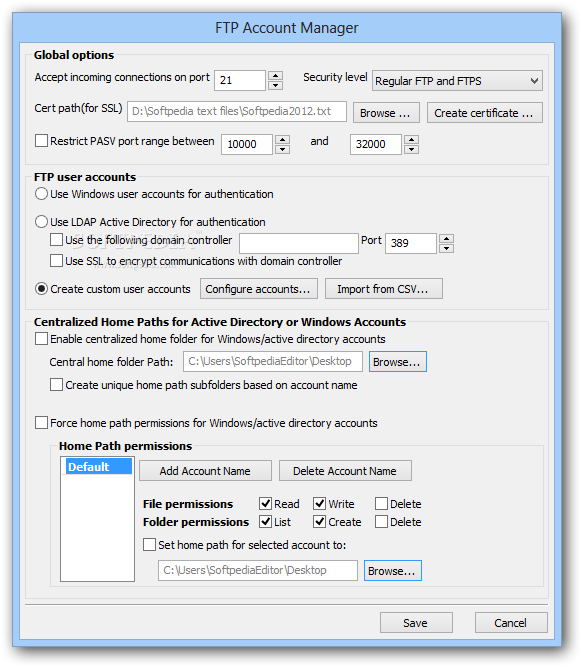This screenshot has height=667, width=582.
Task: Click Delete Account Name button
Action: (345, 471)
